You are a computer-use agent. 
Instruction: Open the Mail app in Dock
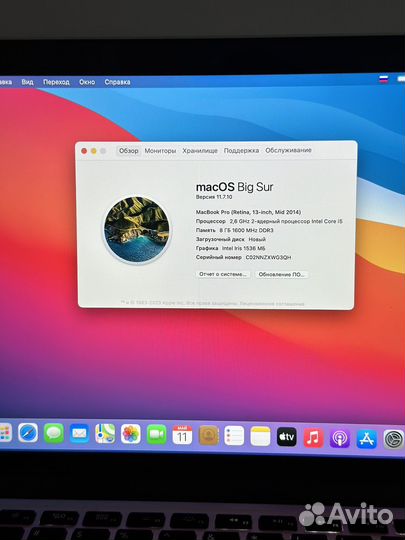point(80,434)
